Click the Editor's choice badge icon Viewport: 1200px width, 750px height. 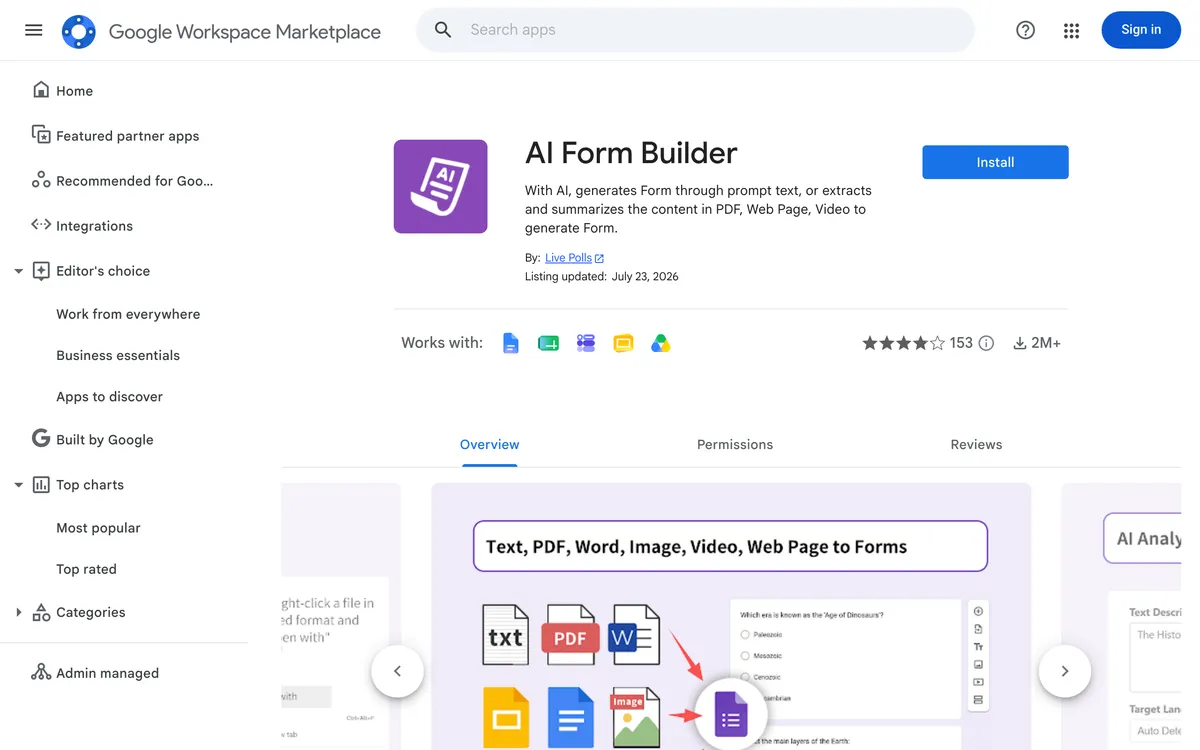click(x=41, y=271)
